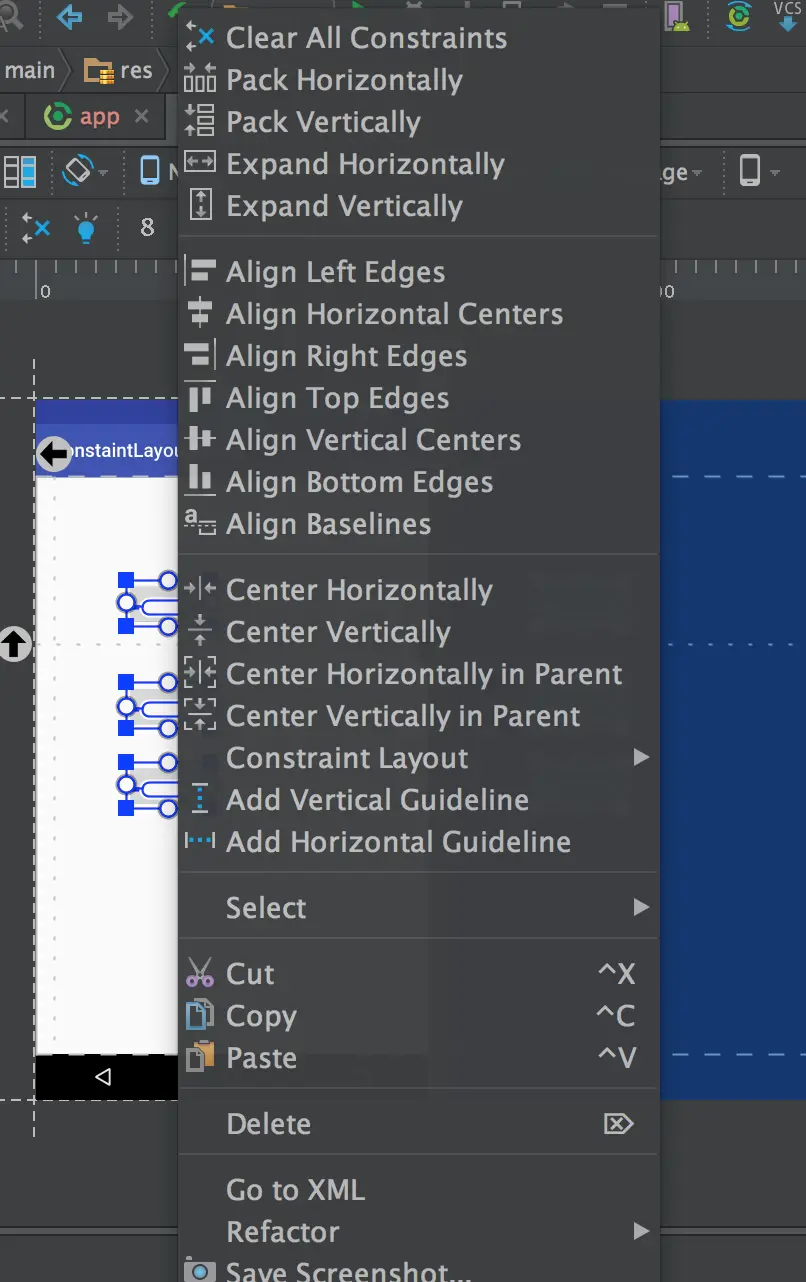
Task: Choose Align Left Edges menu item
Action: tap(335, 272)
